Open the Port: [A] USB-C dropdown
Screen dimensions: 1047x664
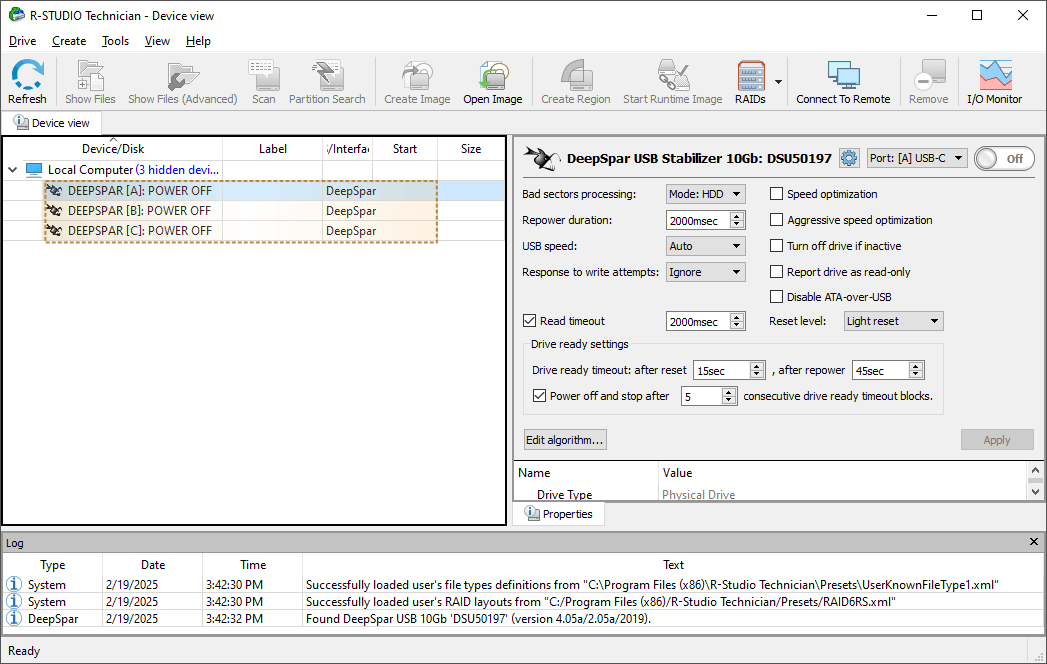(916, 158)
